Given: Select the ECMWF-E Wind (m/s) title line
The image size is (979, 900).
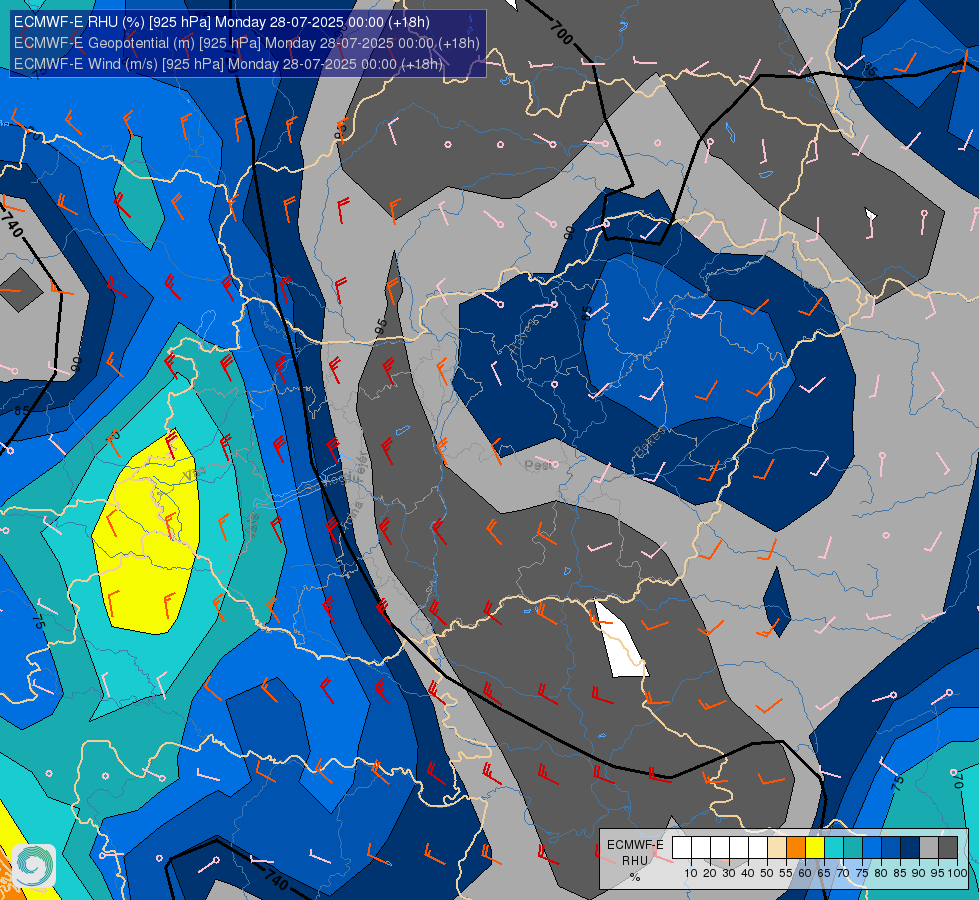Looking at the screenshot, I should (229, 64).
